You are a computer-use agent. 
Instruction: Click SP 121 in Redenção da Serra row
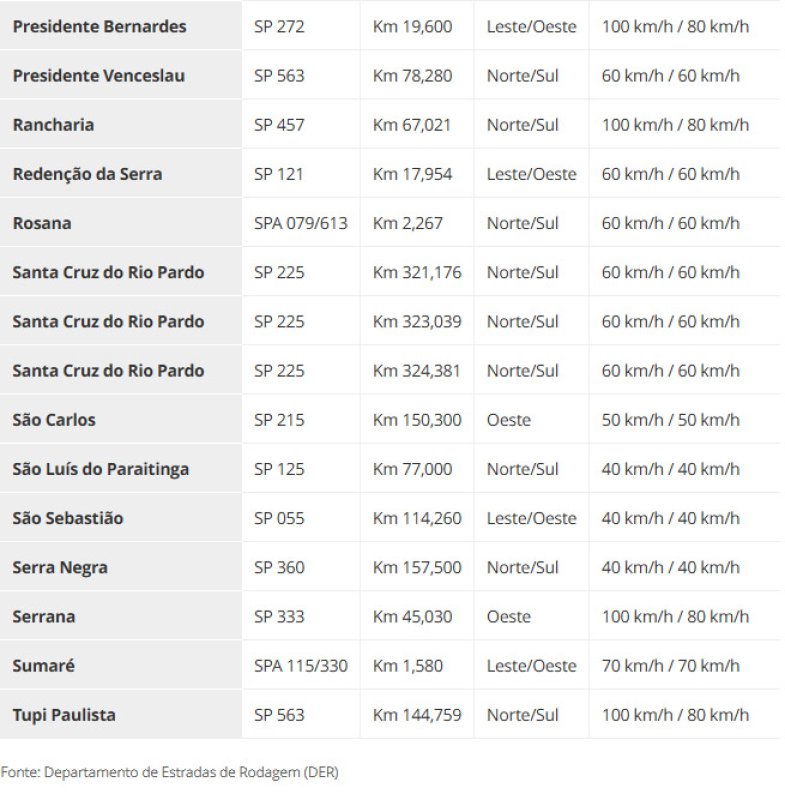click(279, 174)
